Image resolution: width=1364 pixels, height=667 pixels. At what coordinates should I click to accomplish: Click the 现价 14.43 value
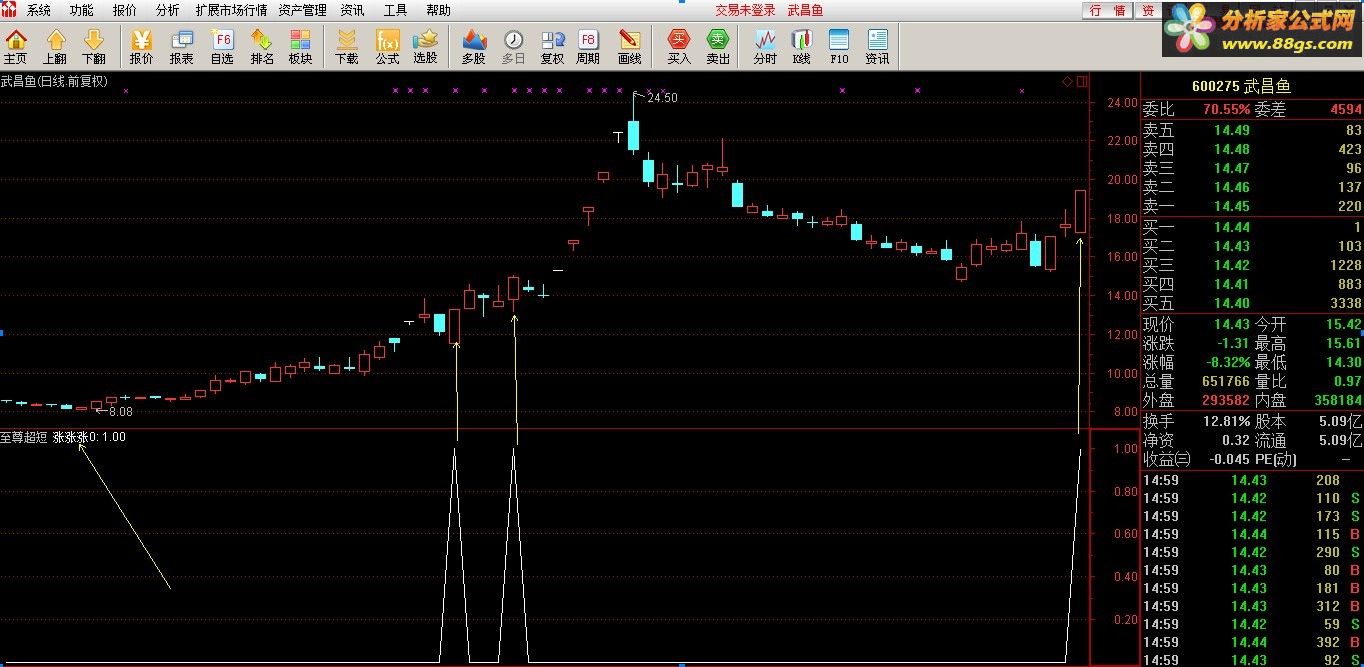click(x=1232, y=324)
